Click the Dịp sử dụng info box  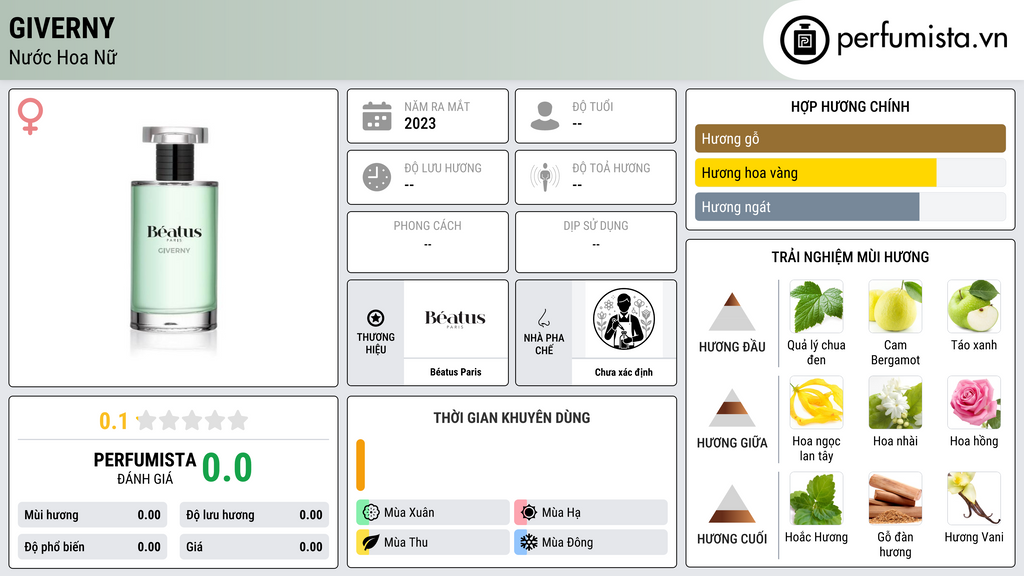[x=596, y=242]
